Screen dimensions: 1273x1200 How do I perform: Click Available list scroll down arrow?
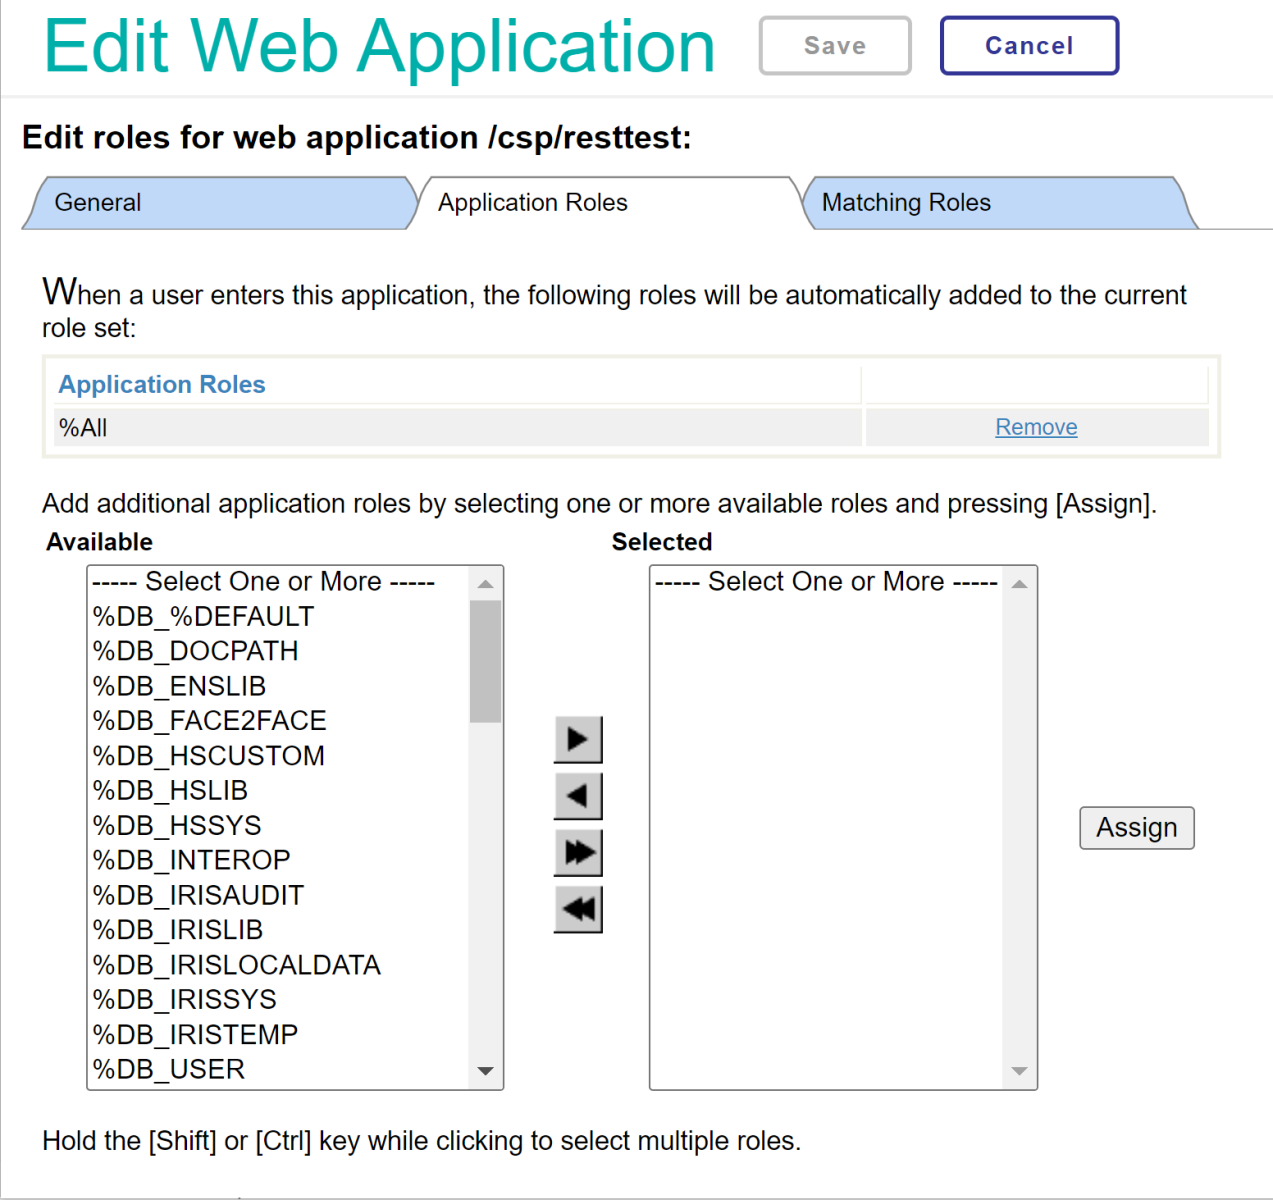tap(485, 1071)
